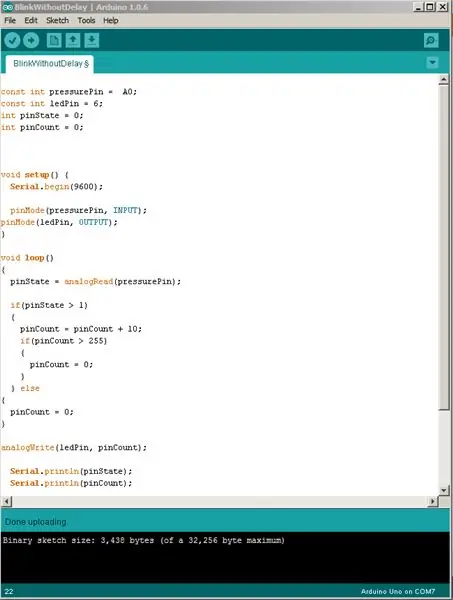Click the 'int pinState = 0;' line
Viewport: 453px width, 600px height.
[x=42, y=116]
